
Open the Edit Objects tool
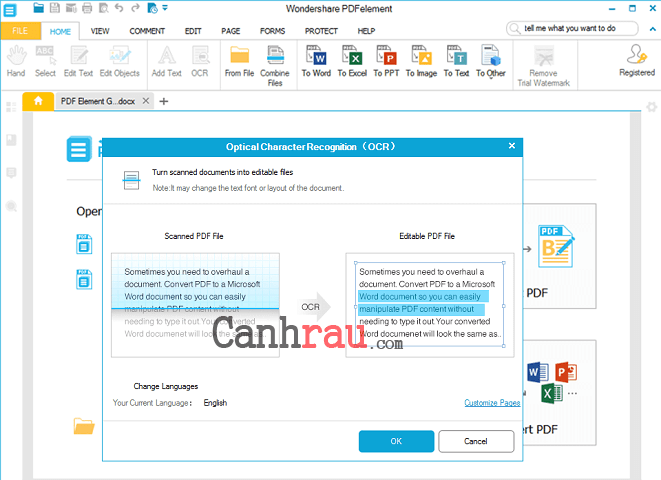pos(120,62)
